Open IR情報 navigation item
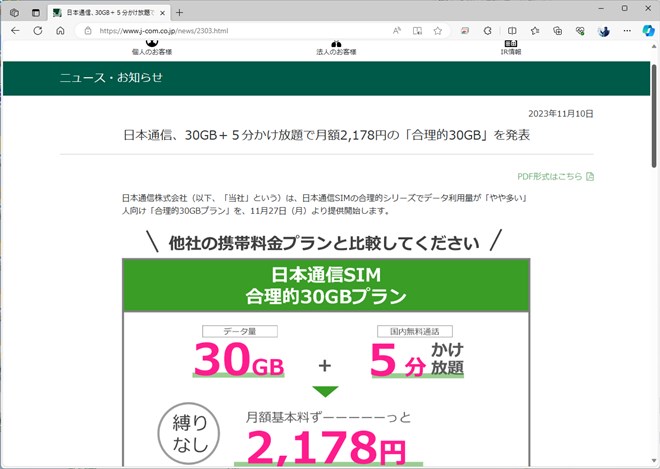 click(511, 48)
